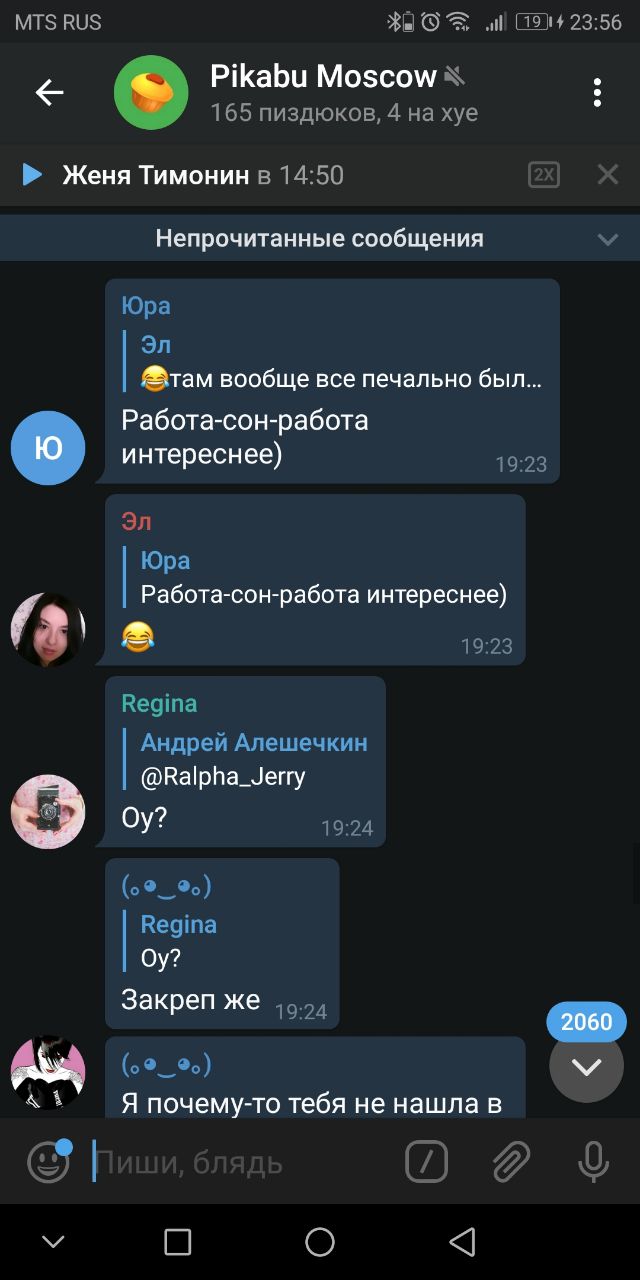Collapse the unread messages chevron
Viewport: 640px width, 1280px height.
(608, 239)
